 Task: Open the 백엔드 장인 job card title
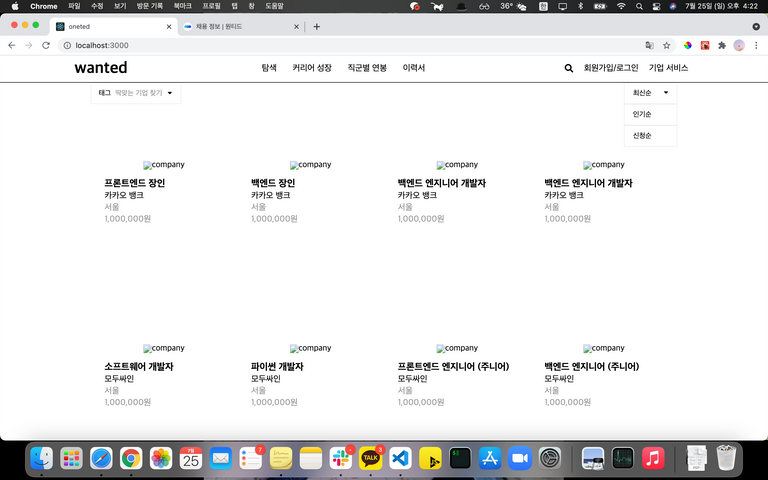point(273,183)
